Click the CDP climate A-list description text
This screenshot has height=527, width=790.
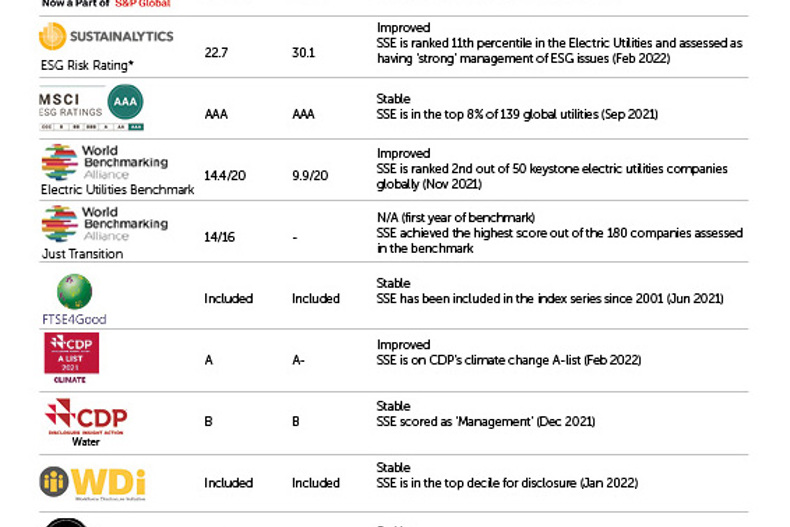(x=508, y=360)
